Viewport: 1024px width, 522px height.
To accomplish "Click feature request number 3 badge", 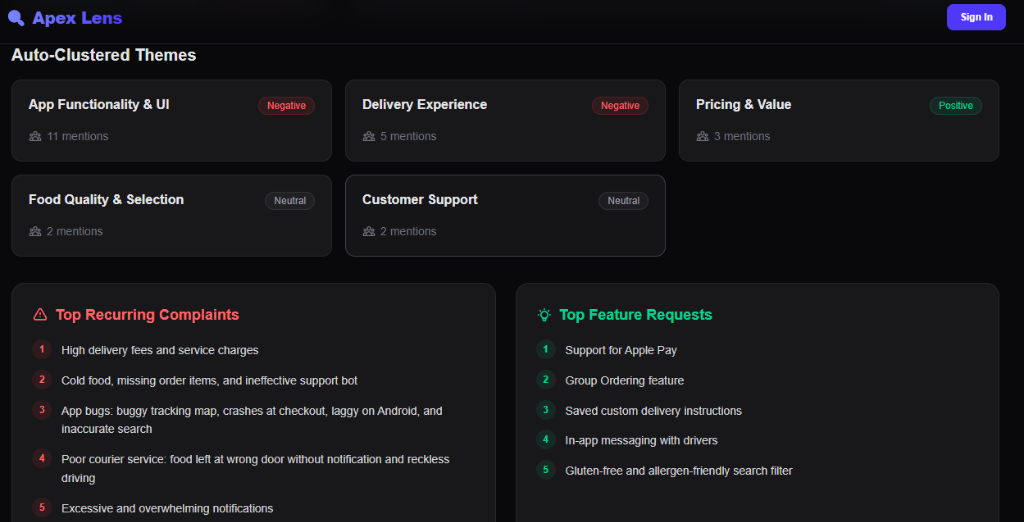I will point(546,410).
